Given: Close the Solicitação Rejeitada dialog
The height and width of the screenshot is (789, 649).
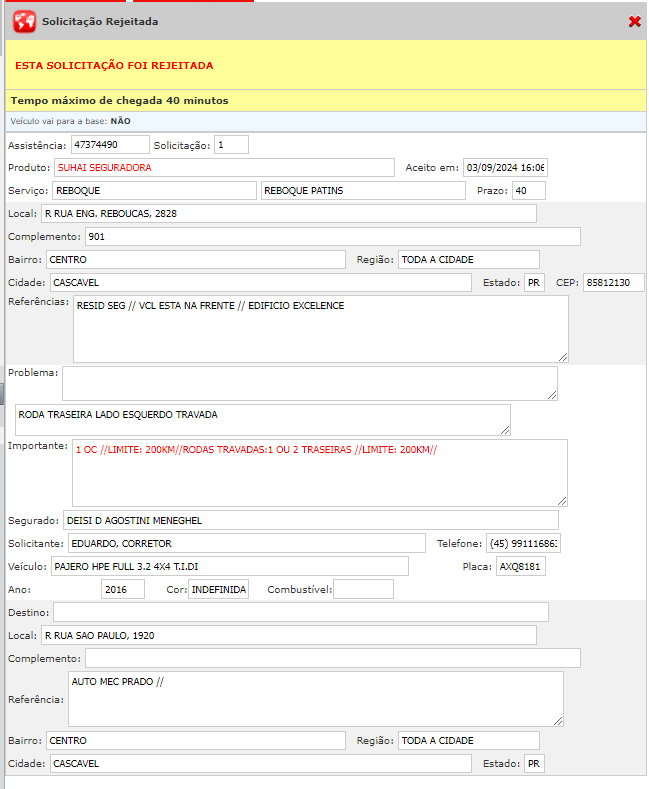Looking at the screenshot, I should [x=634, y=21].
